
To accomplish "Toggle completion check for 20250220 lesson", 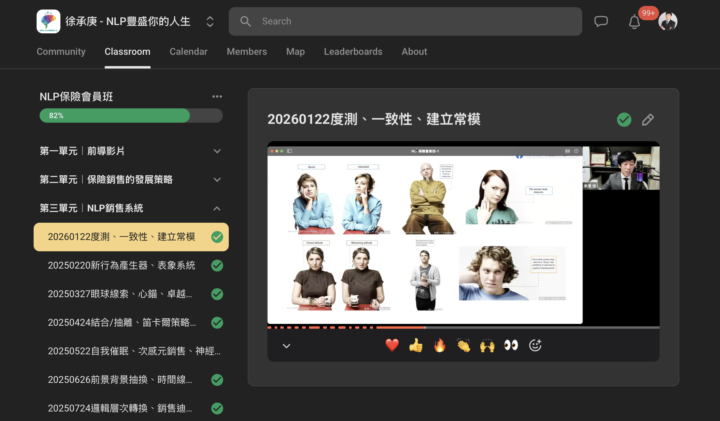I will [x=217, y=265].
